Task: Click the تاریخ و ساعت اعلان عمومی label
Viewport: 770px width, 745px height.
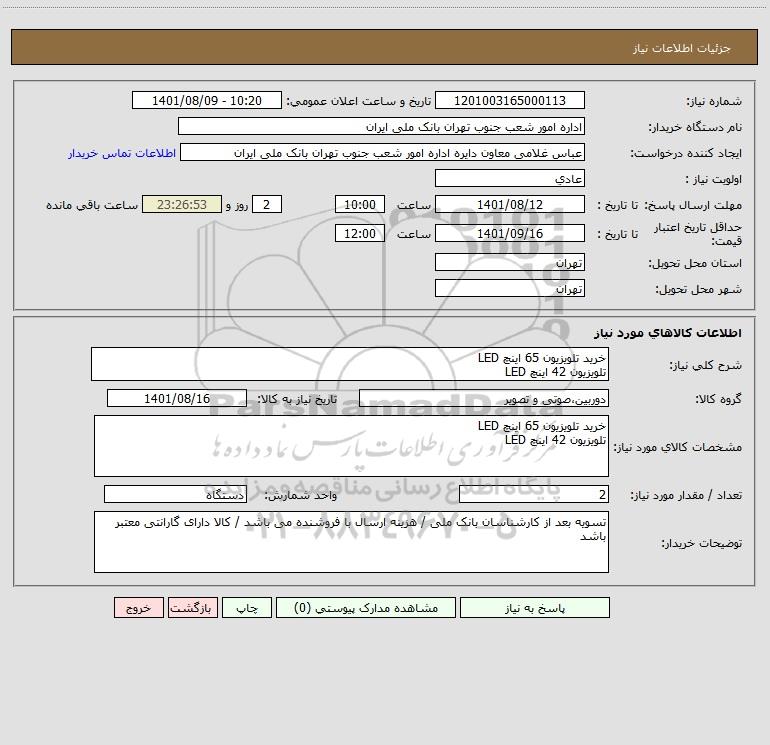Action: click(359, 101)
